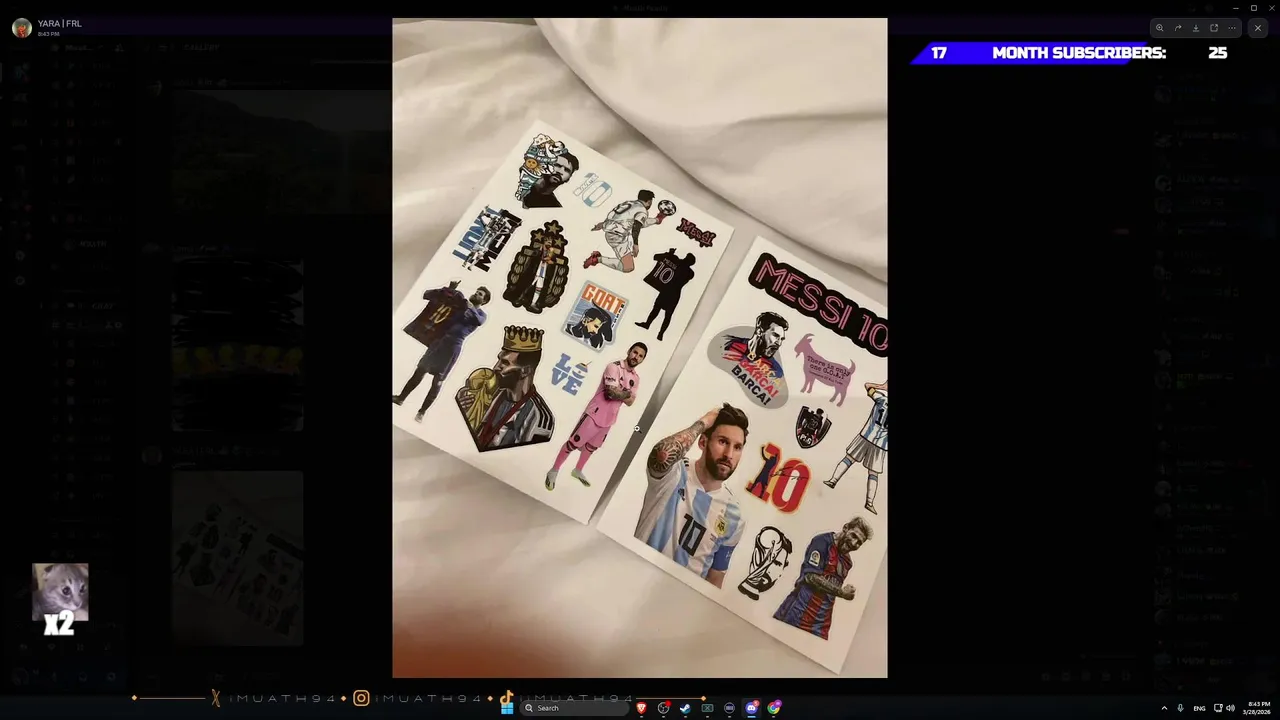Open the Brave browser taskbar icon
1280x720 pixels.
click(x=642, y=708)
